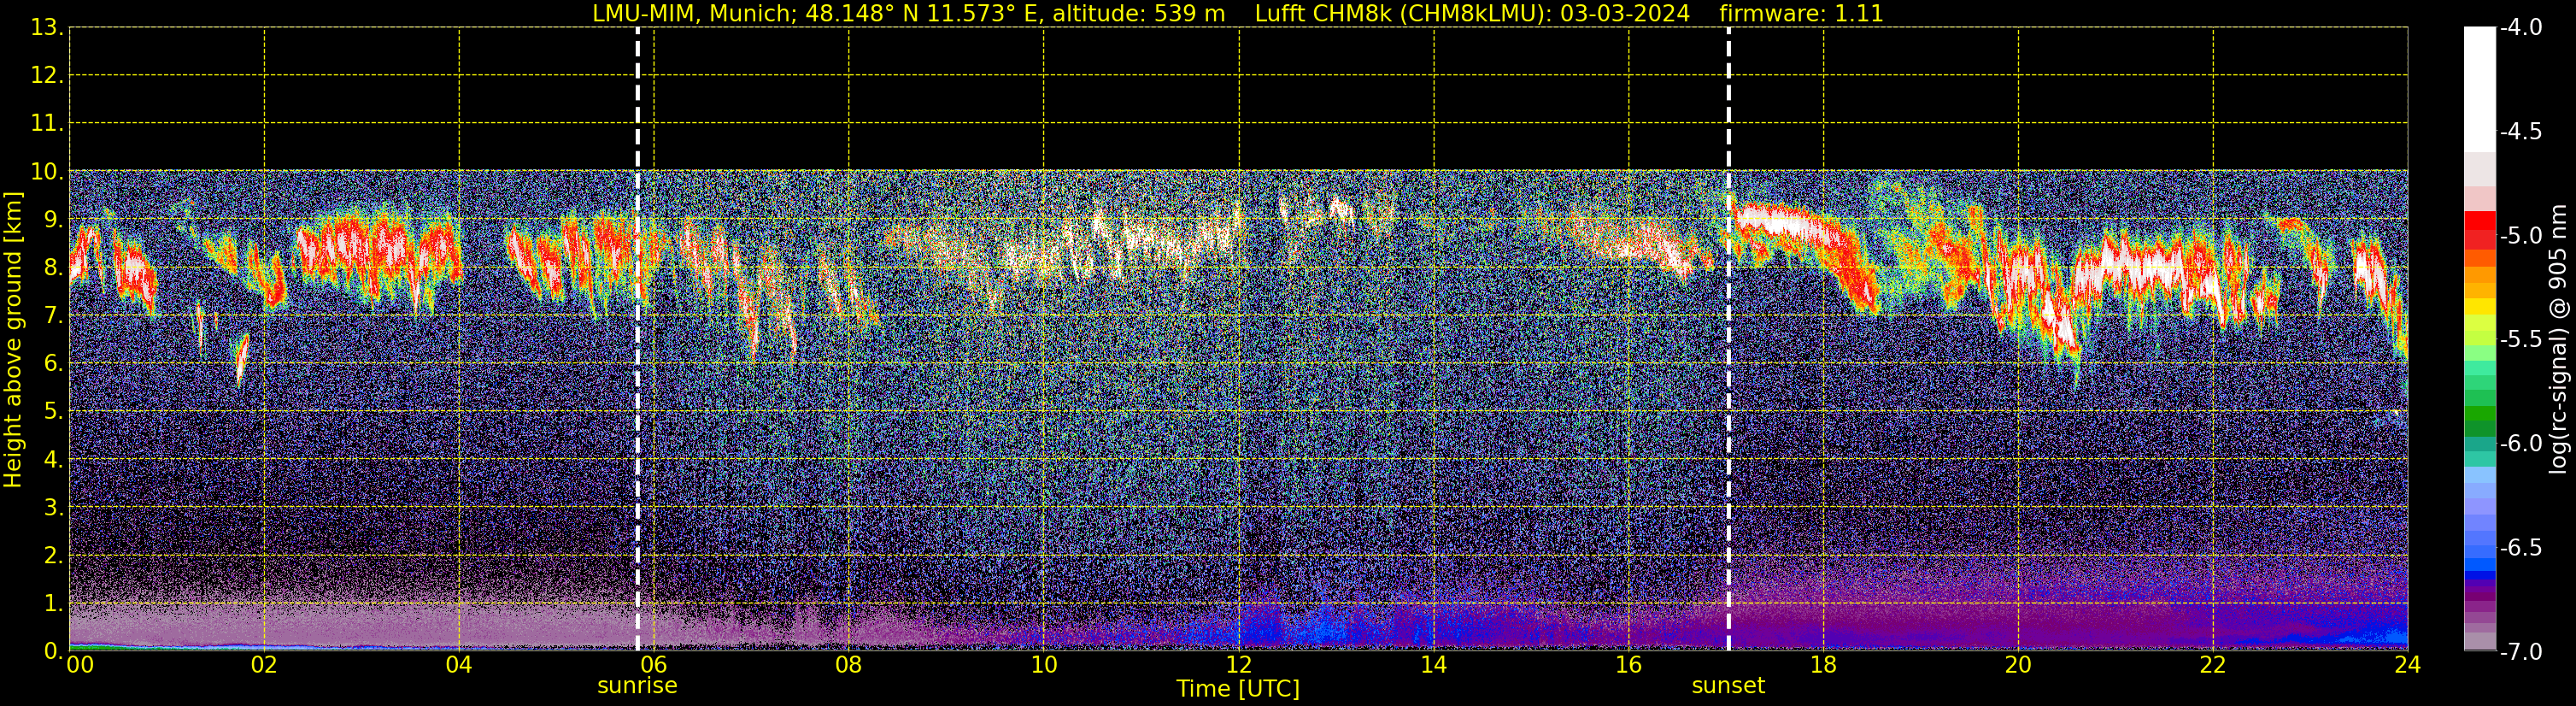Click the colorbar label '-7.0'

pos(2521,652)
